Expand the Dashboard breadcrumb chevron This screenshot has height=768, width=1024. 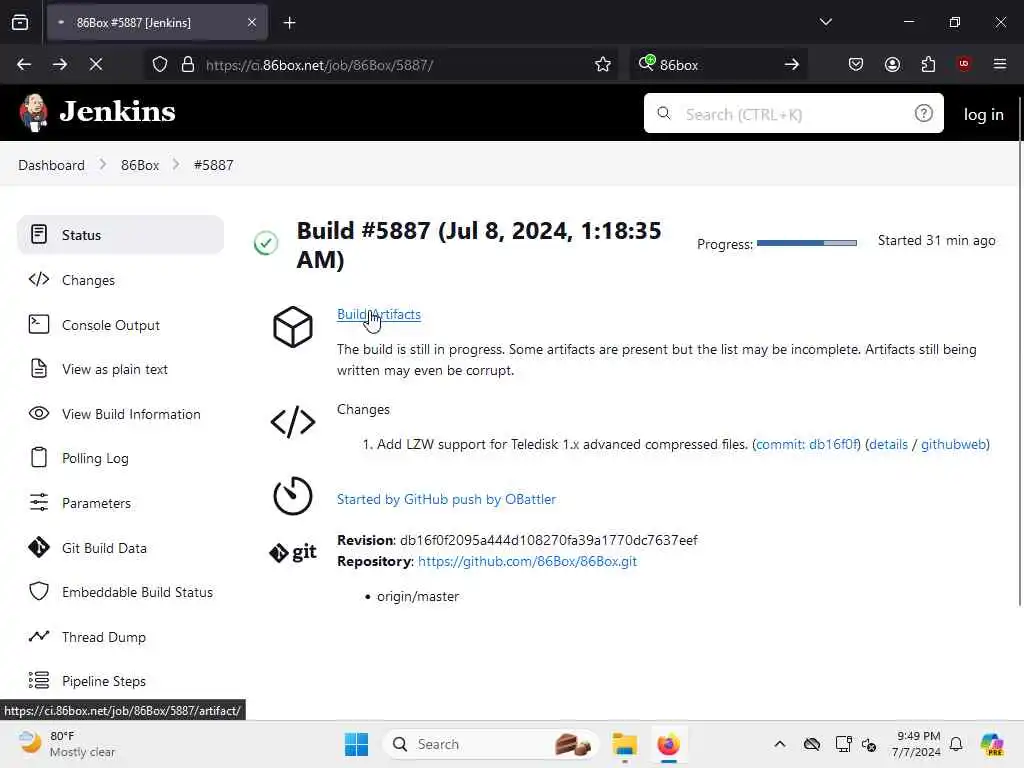pos(103,165)
